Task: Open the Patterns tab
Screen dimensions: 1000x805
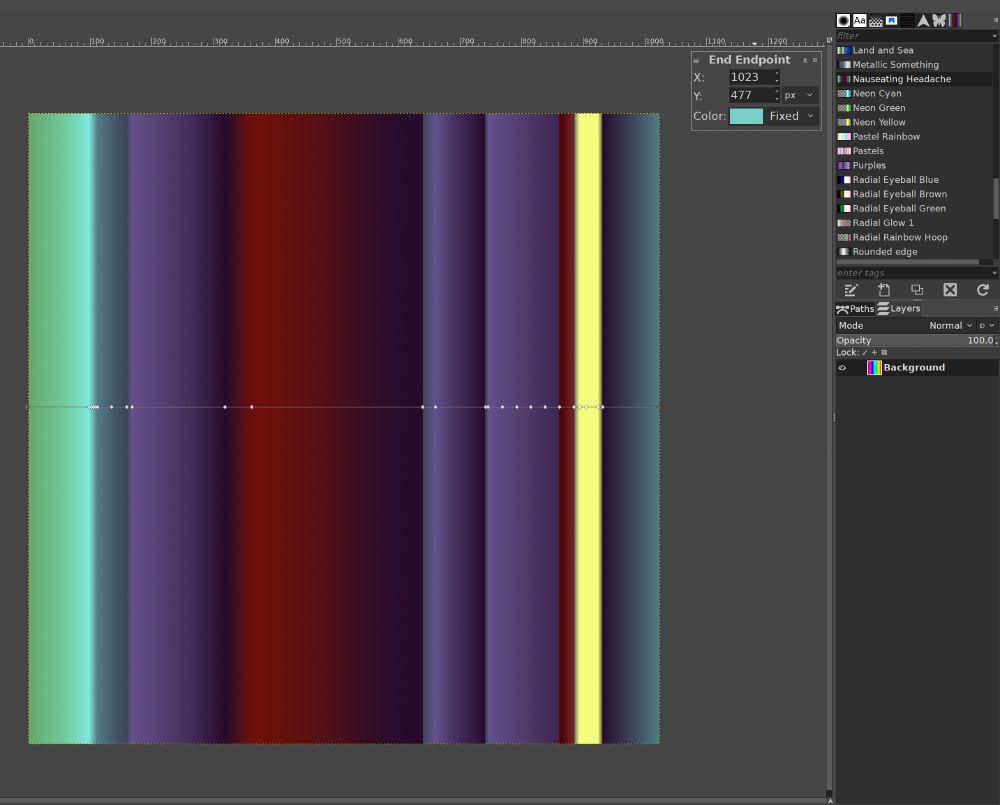Action: pyautogui.click(x=876, y=21)
